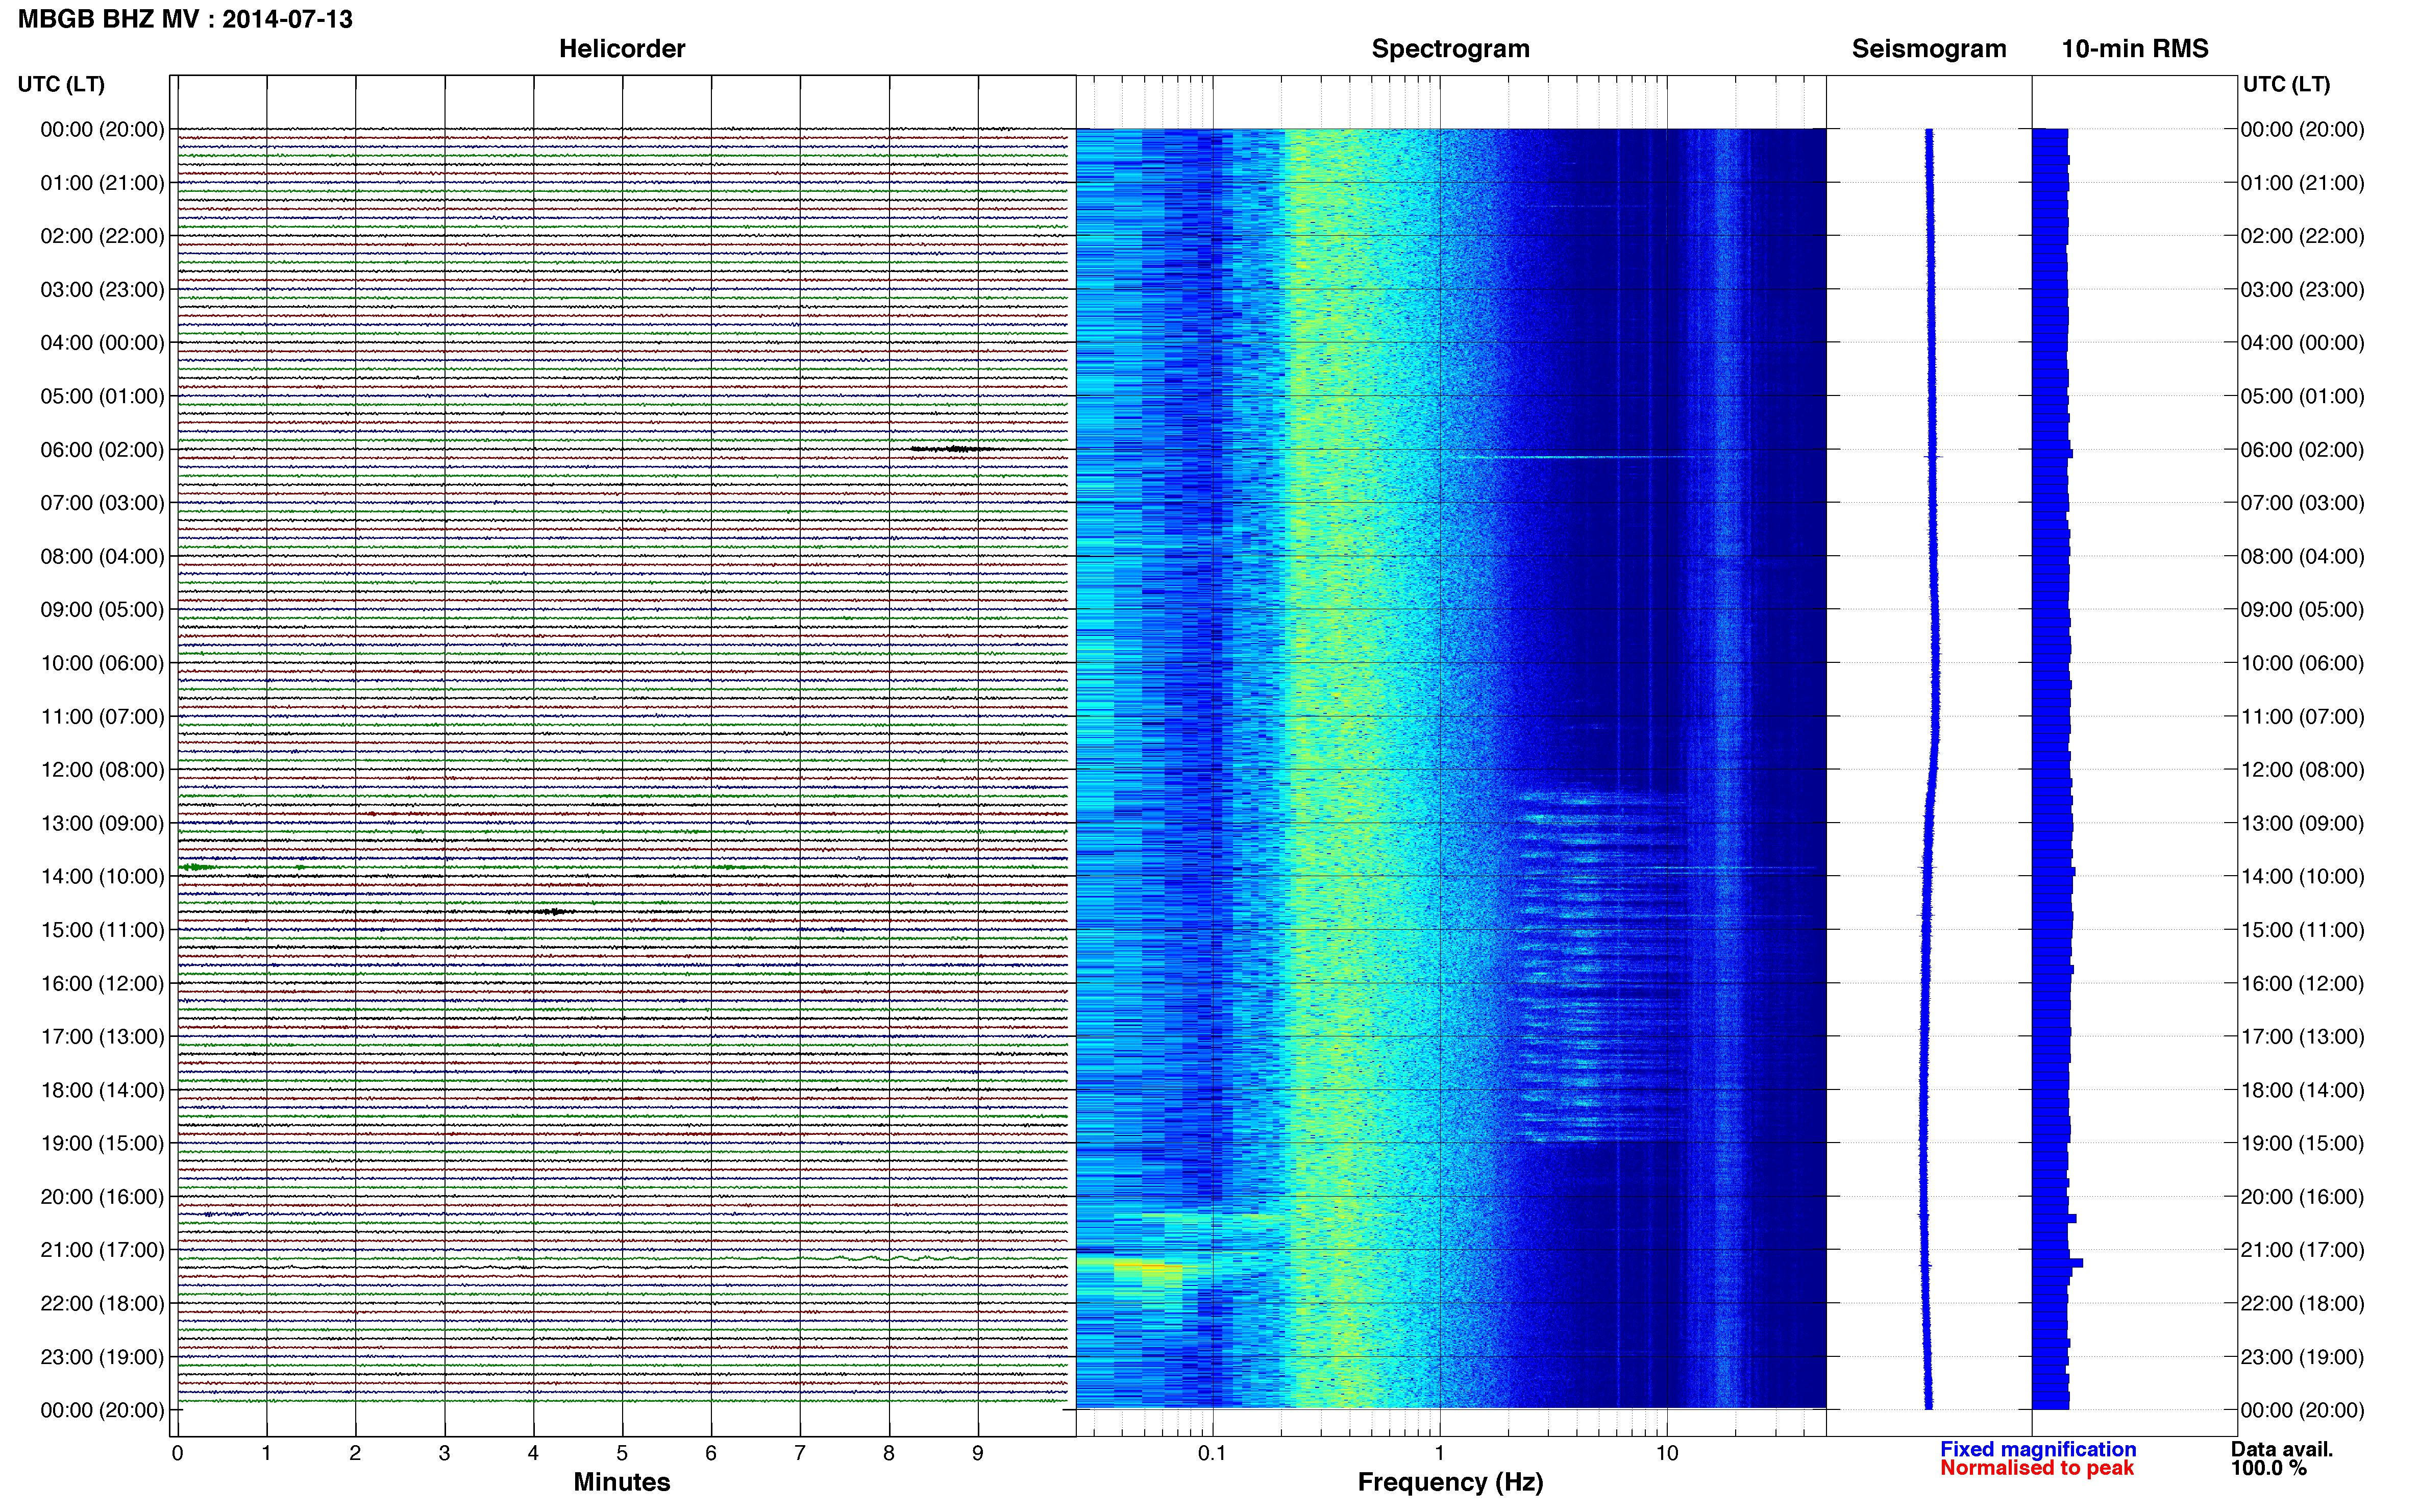Click the right '03:00 (23:00)' time label

coord(2302,290)
